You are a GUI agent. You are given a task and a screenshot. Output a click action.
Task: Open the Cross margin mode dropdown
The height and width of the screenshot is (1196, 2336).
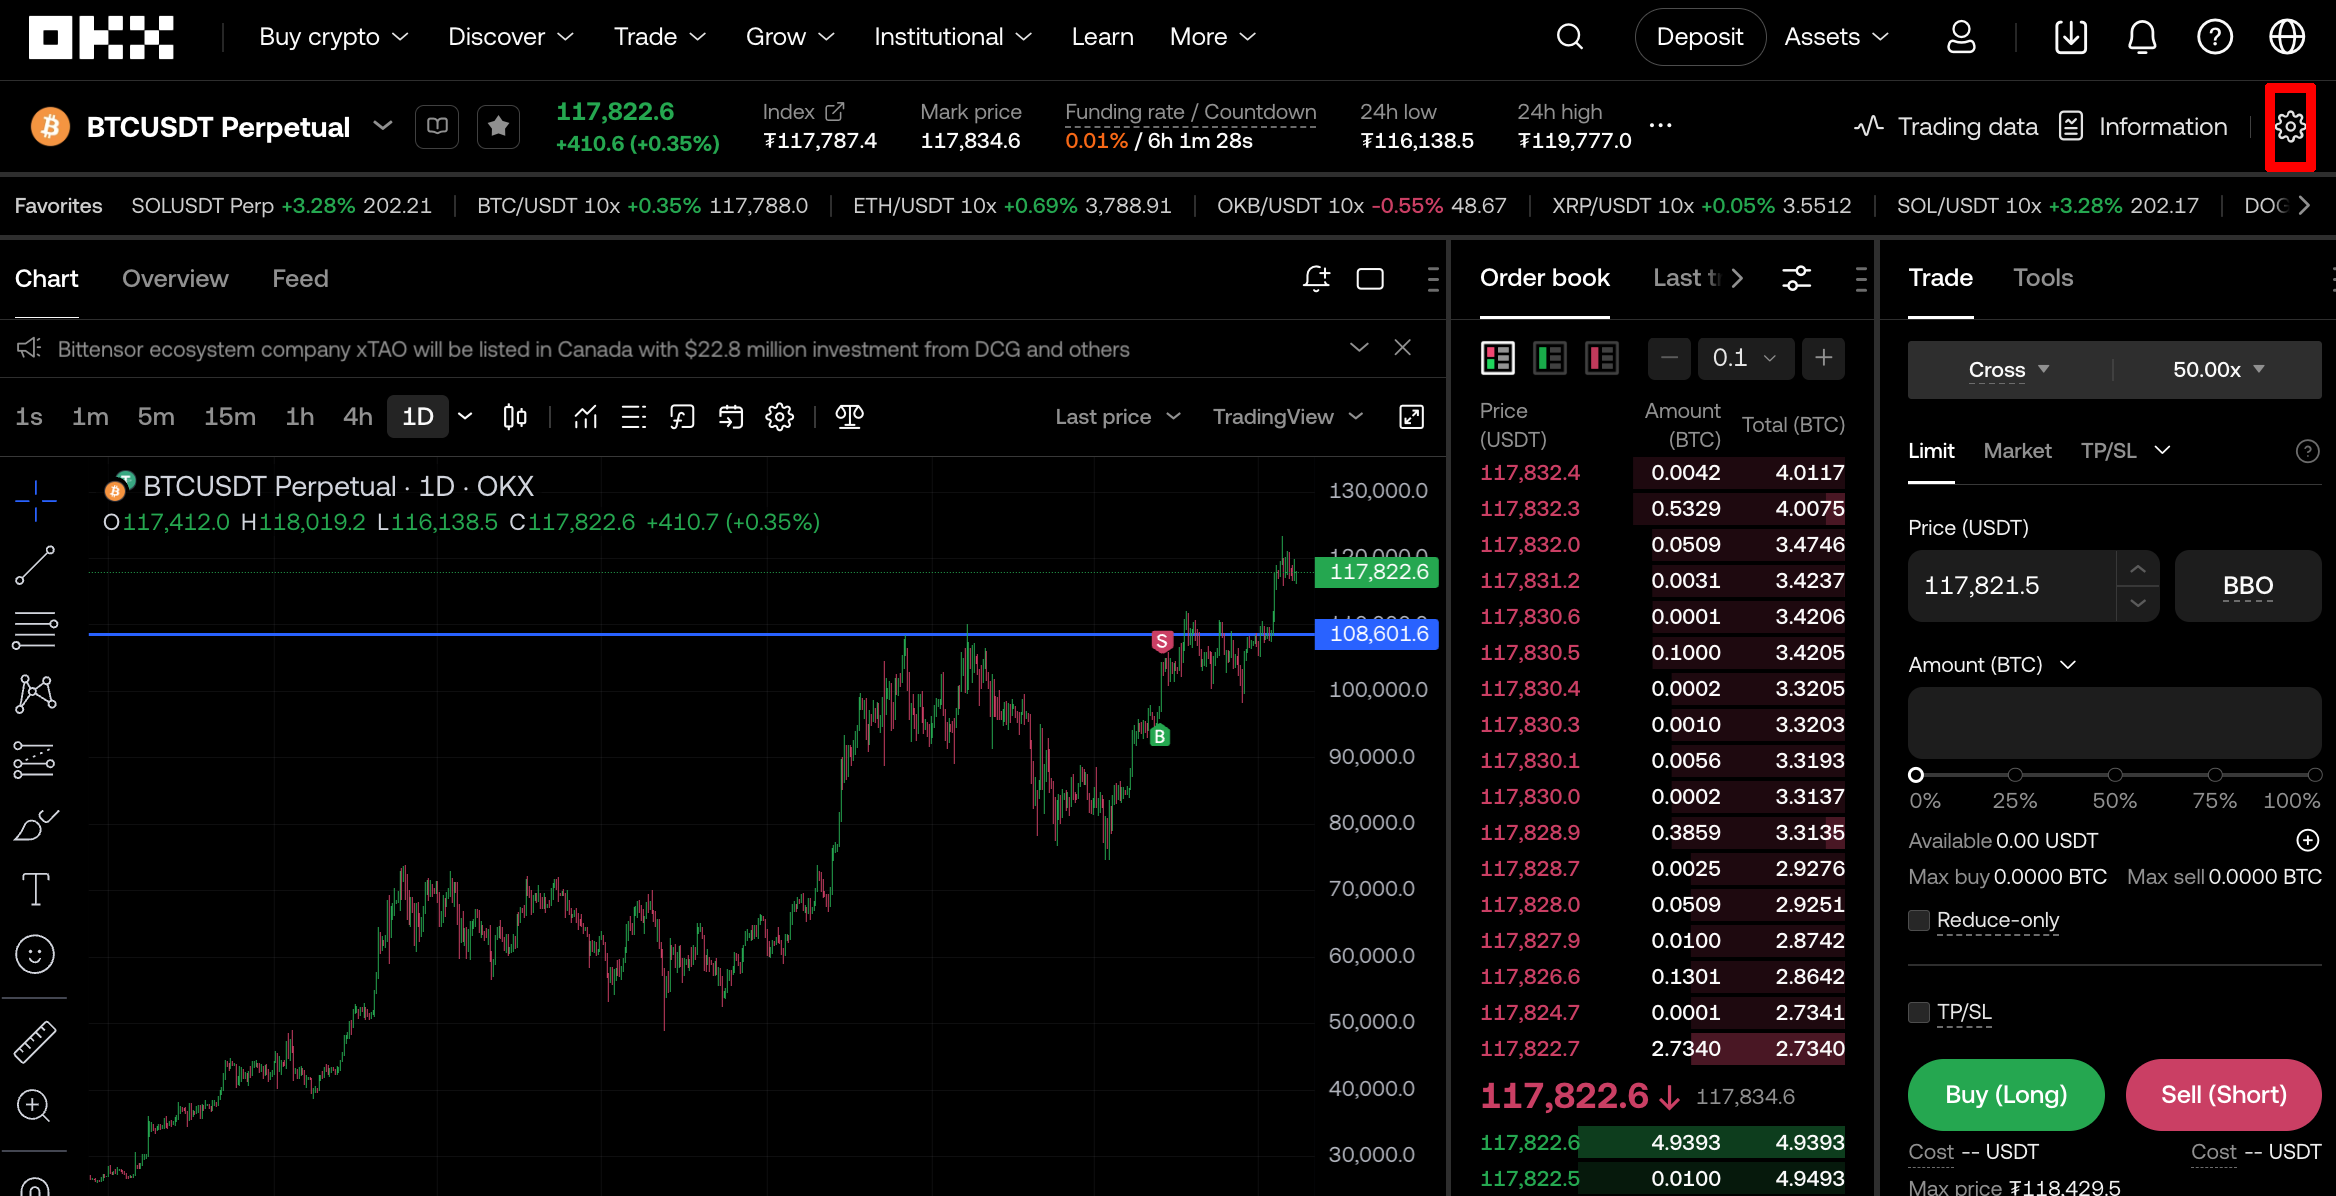tap(2008, 370)
